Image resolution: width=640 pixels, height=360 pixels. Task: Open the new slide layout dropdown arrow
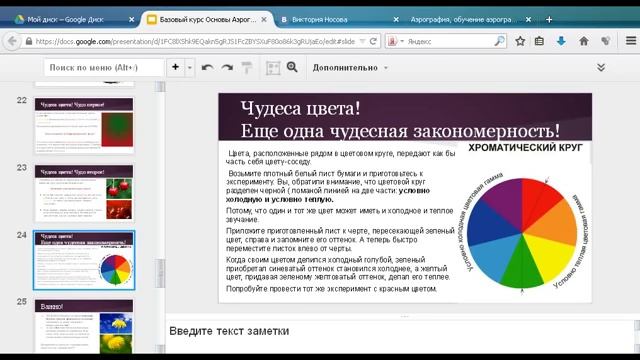tap(189, 68)
